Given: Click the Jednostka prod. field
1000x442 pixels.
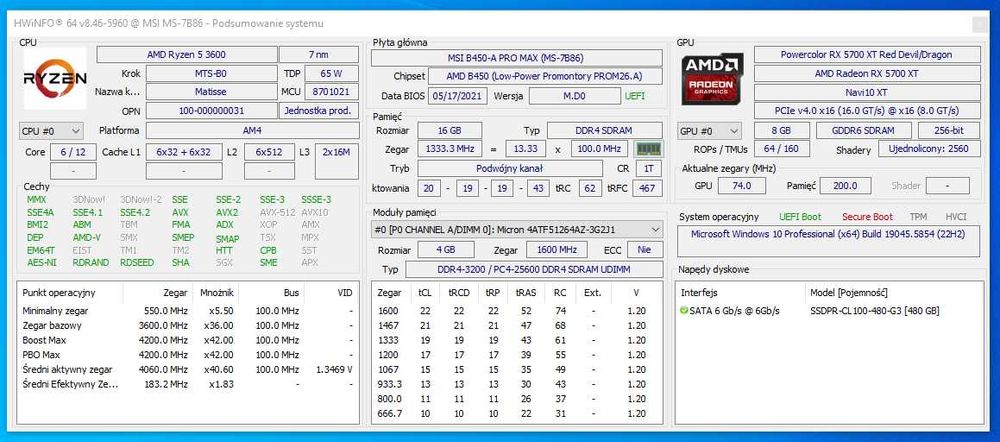Looking at the screenshot, I should coord(319,111).
